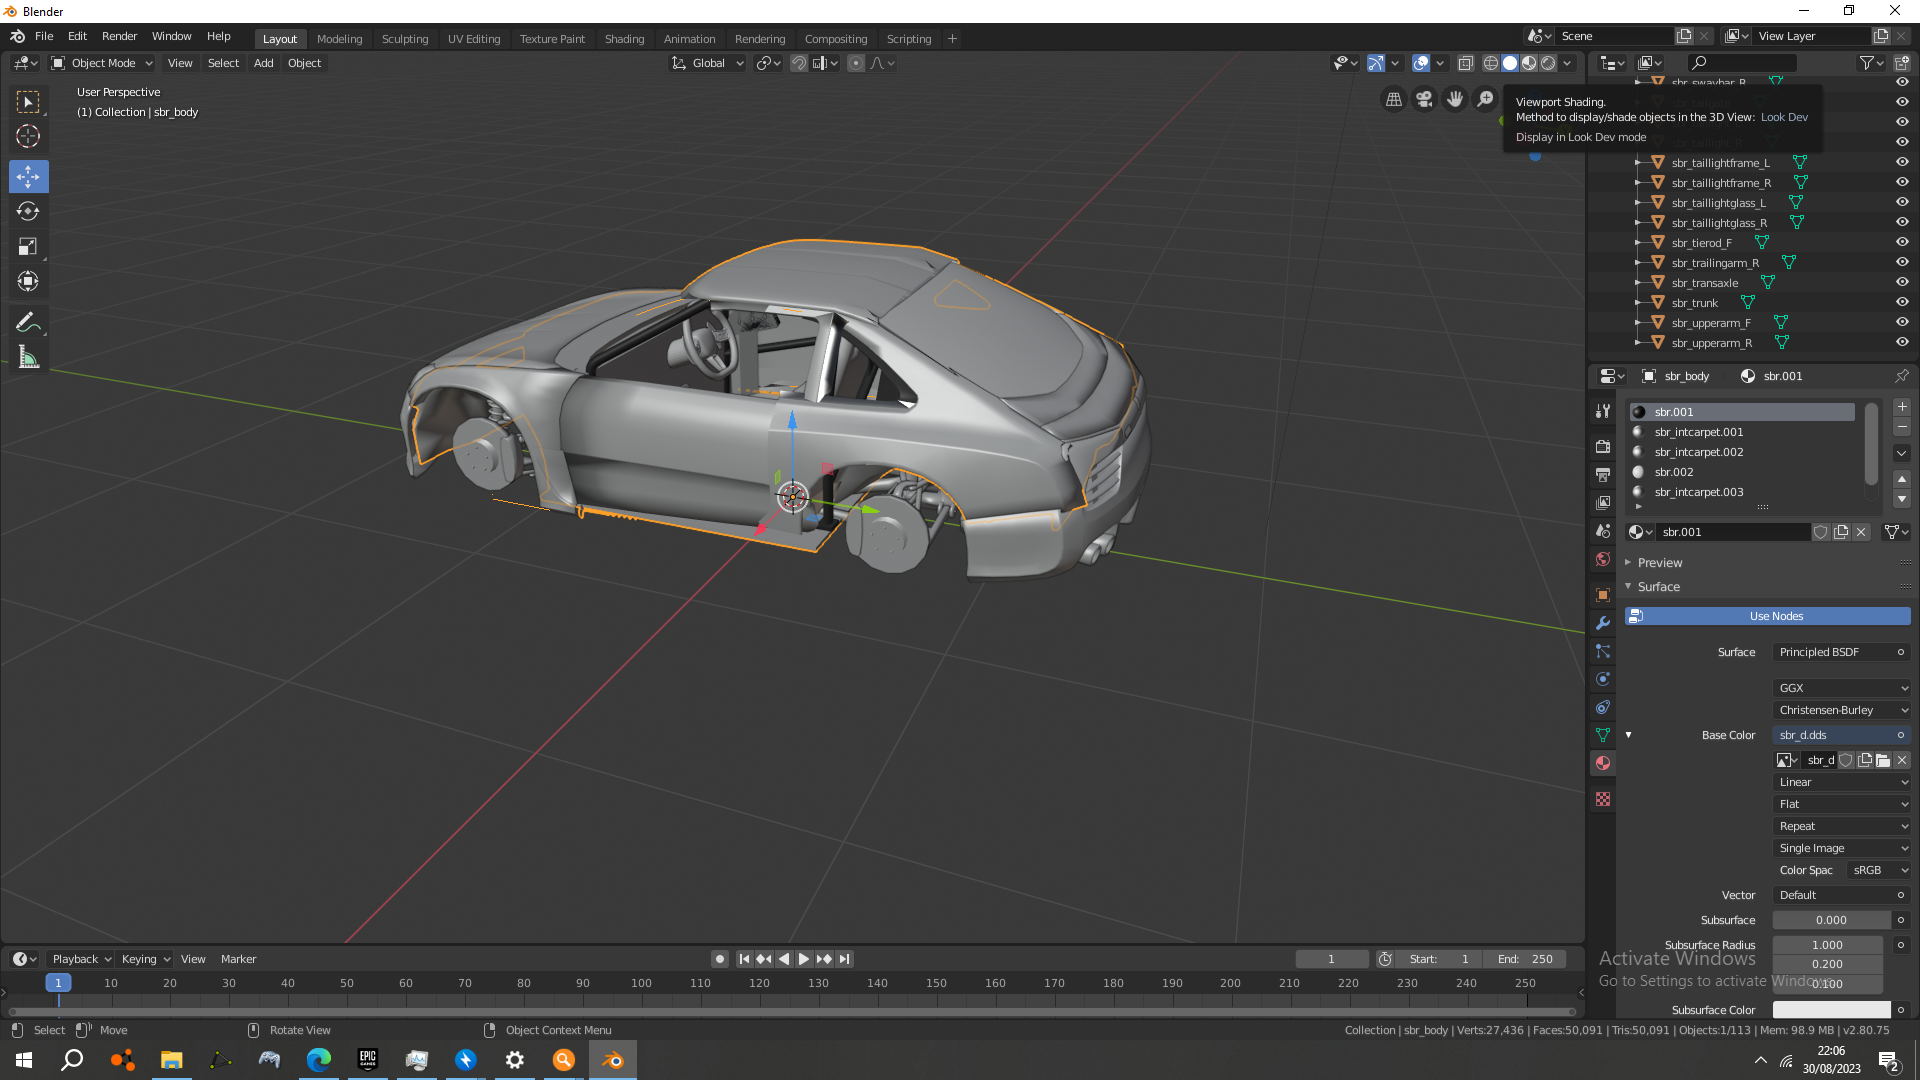Viewport: 1920px width, 1080px height.
Task: Activate the 3D Cursor tool
Action: 28,137
